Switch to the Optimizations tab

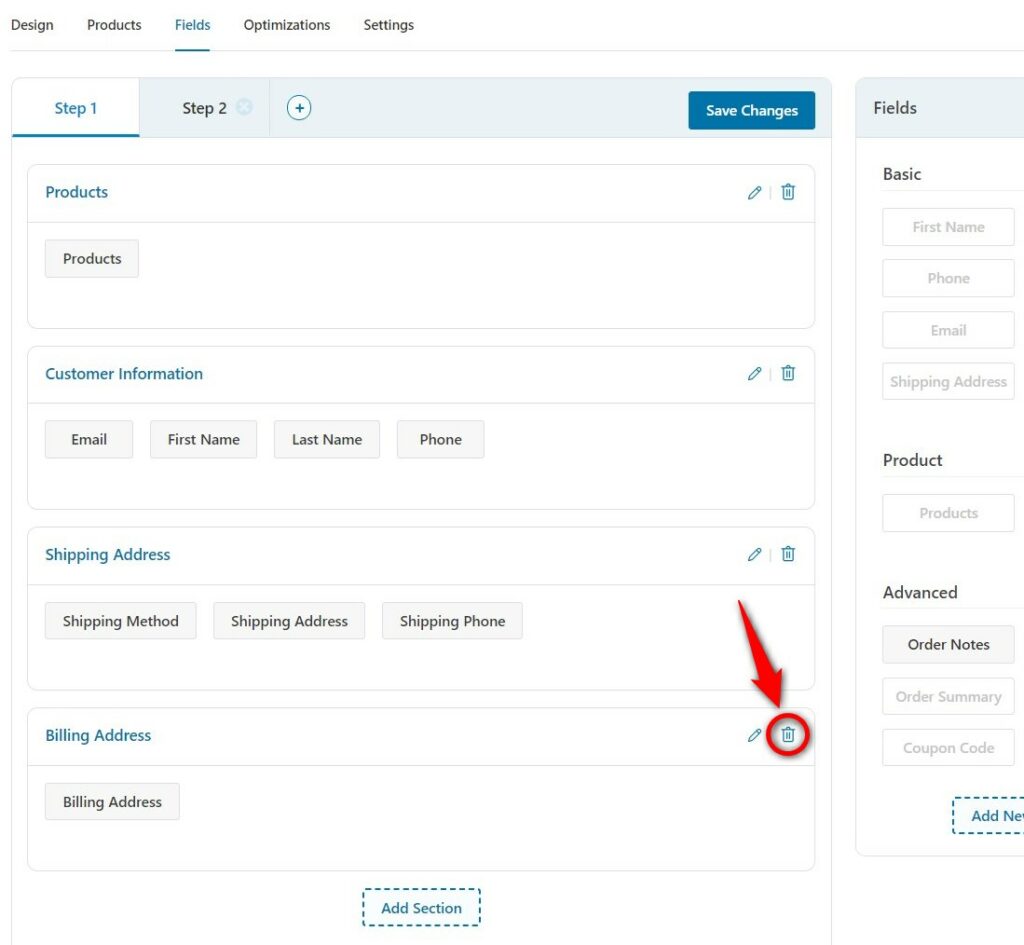tap(287, 25)
